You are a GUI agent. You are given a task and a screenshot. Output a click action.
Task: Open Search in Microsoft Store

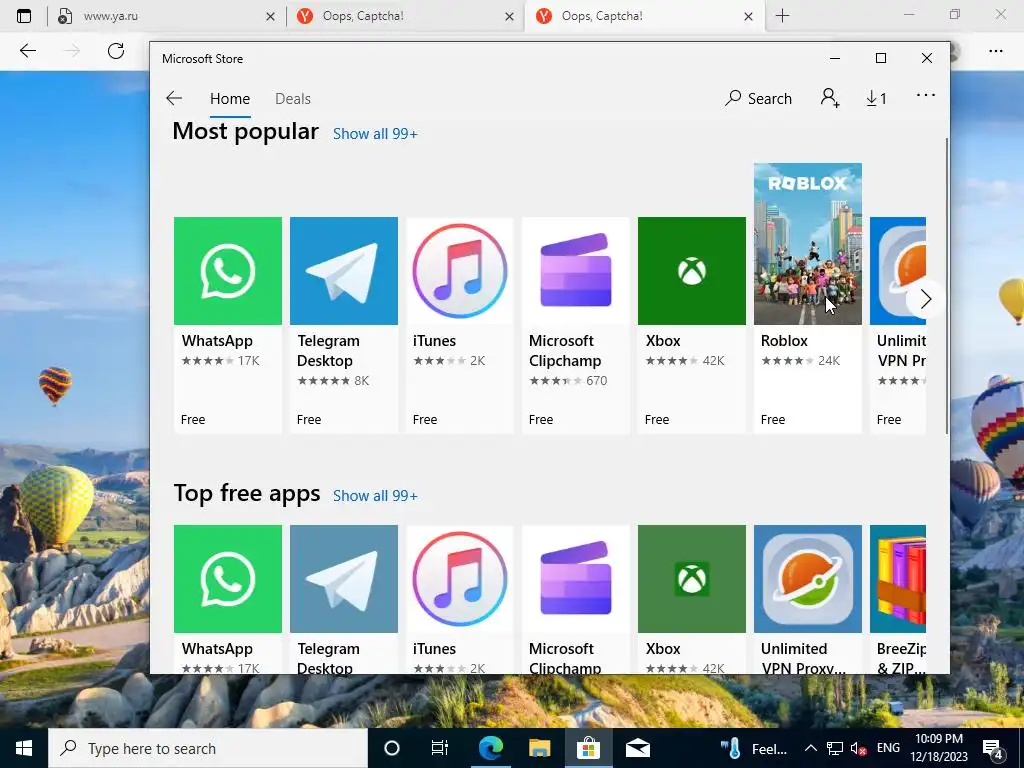tap(758, 99)
